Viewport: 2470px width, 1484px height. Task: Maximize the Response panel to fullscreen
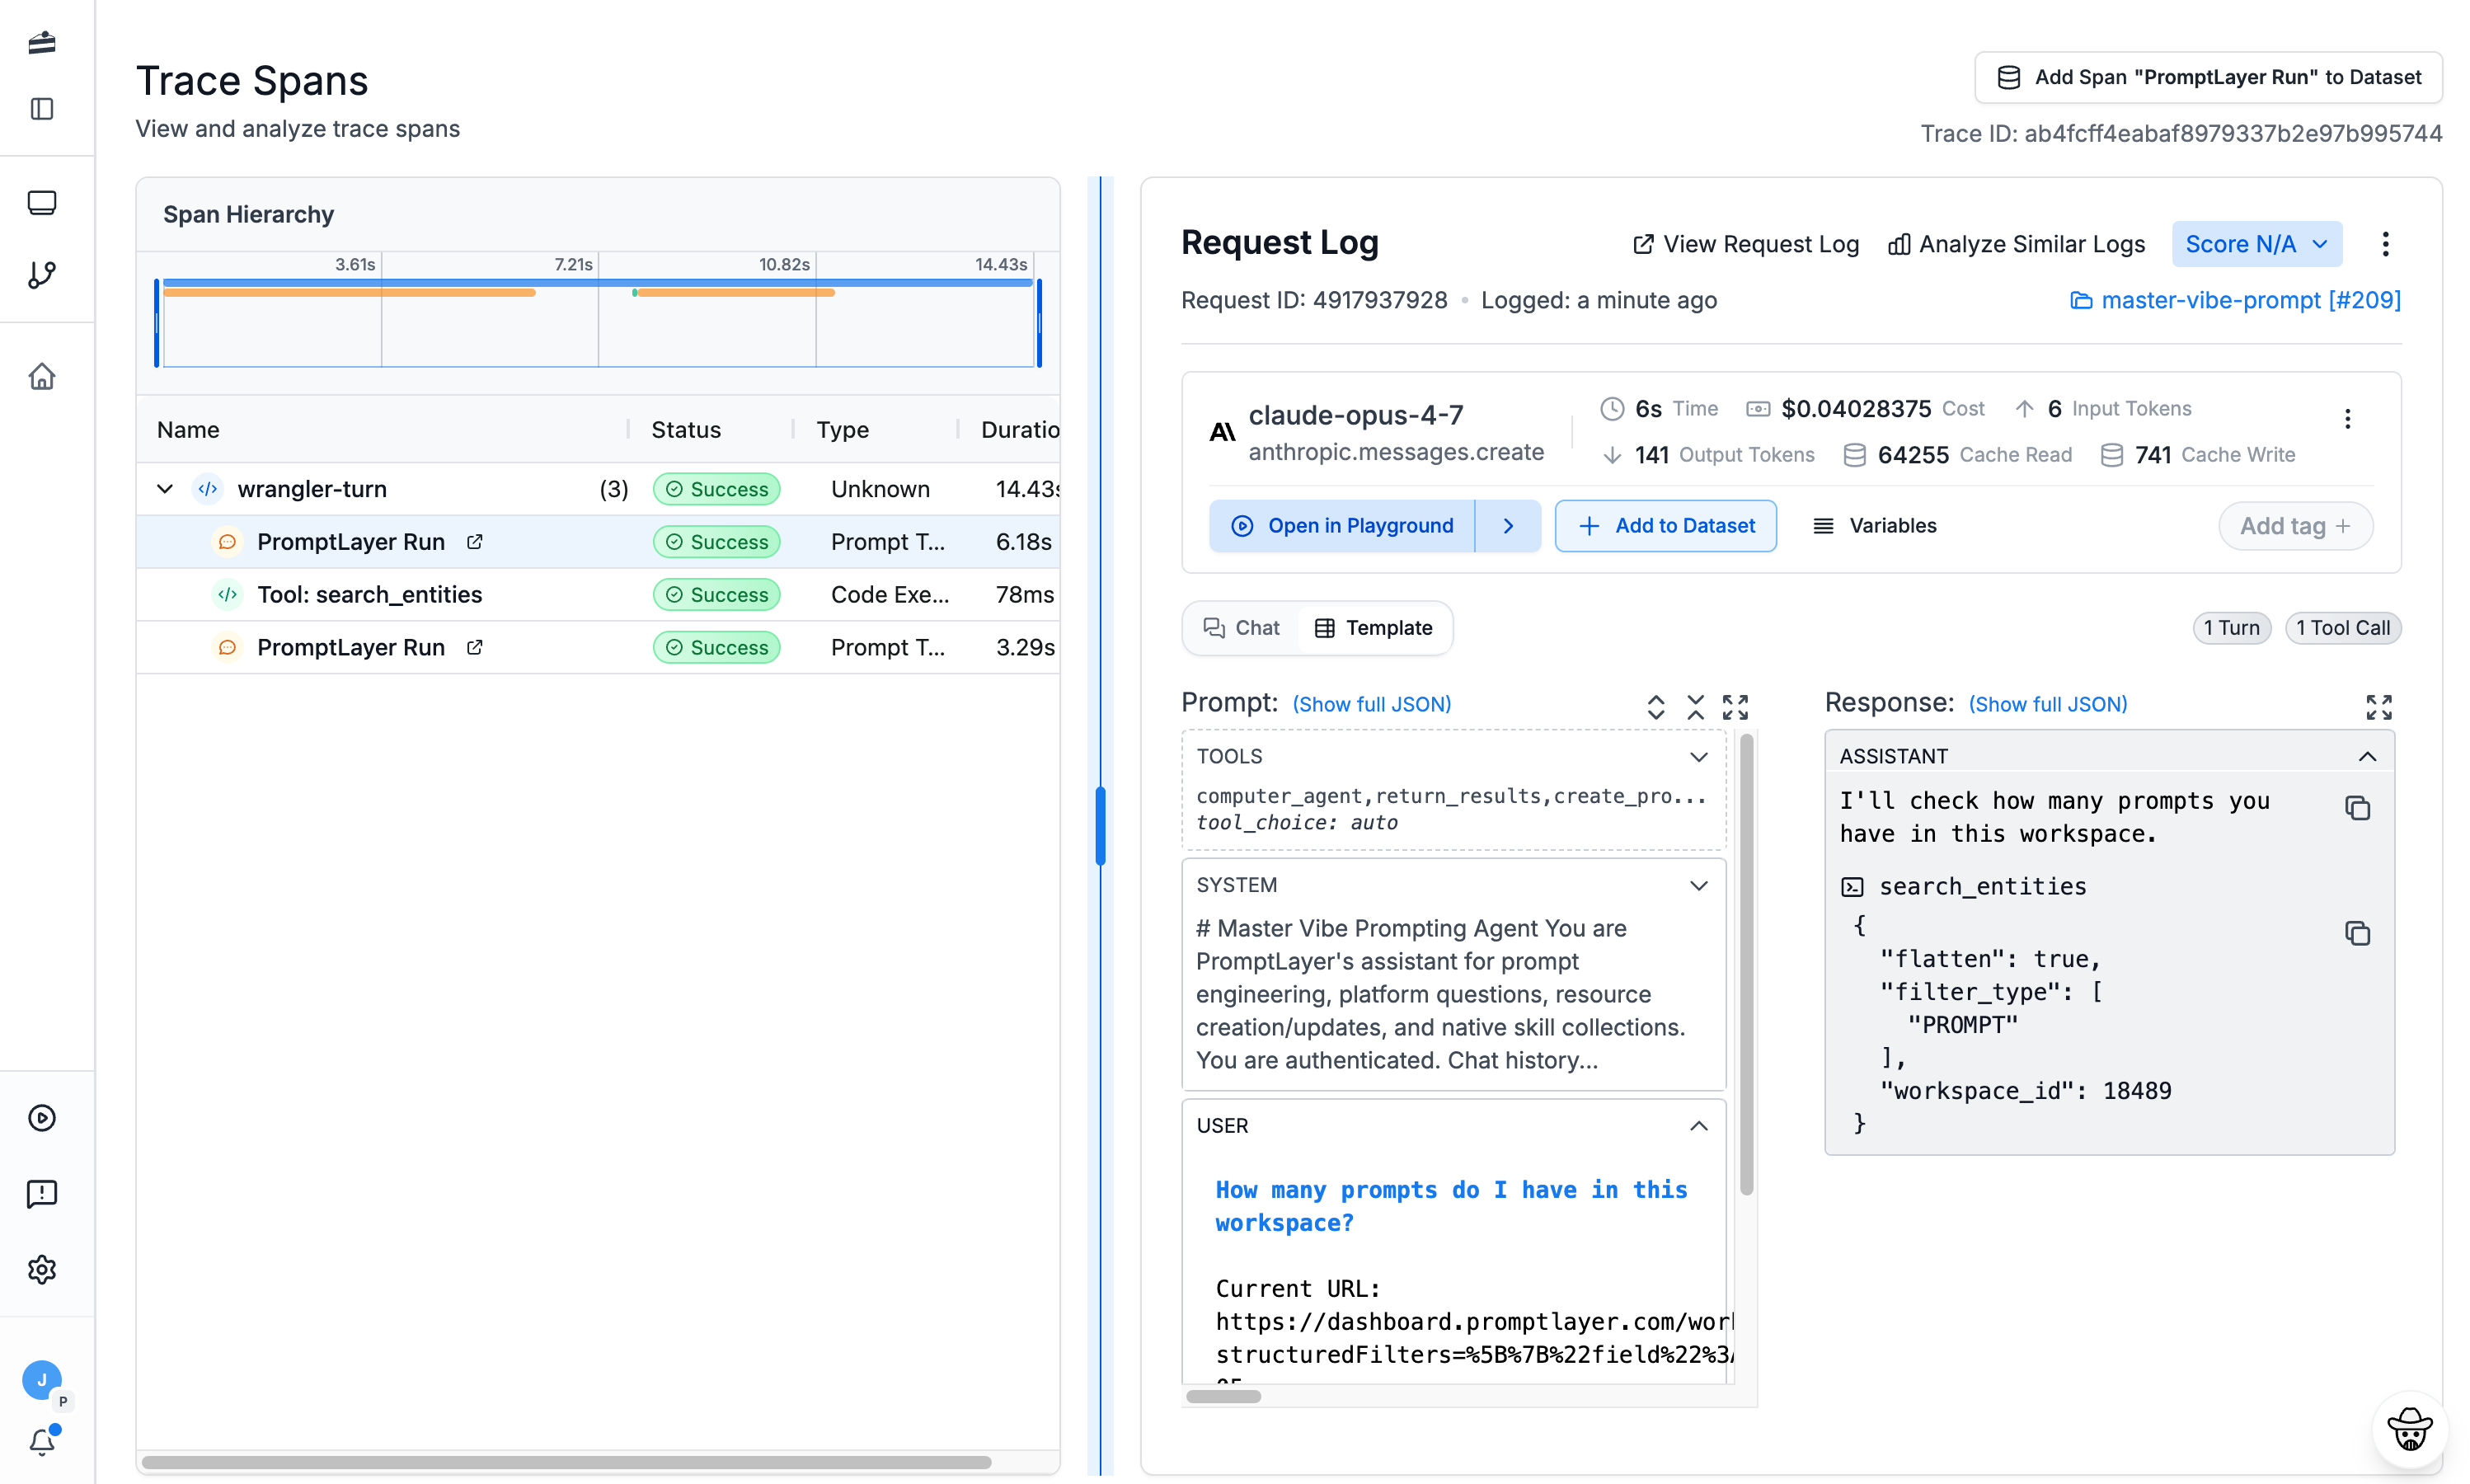tap(2379, 707)
